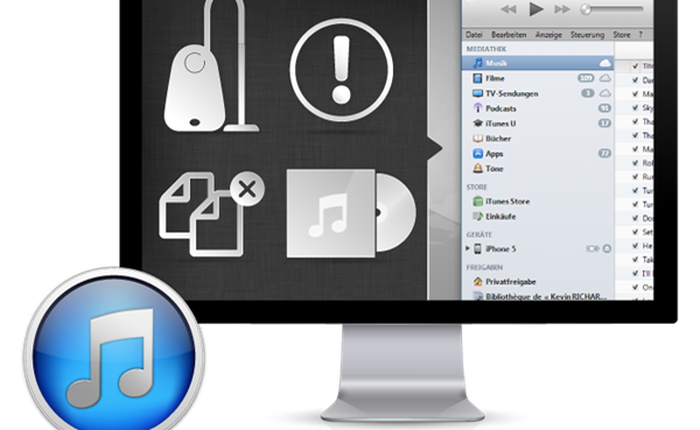The height and width of the screenshot is (430, 700).
Task: Uncheck the song row starting with Rol
Action: point(635,163)
